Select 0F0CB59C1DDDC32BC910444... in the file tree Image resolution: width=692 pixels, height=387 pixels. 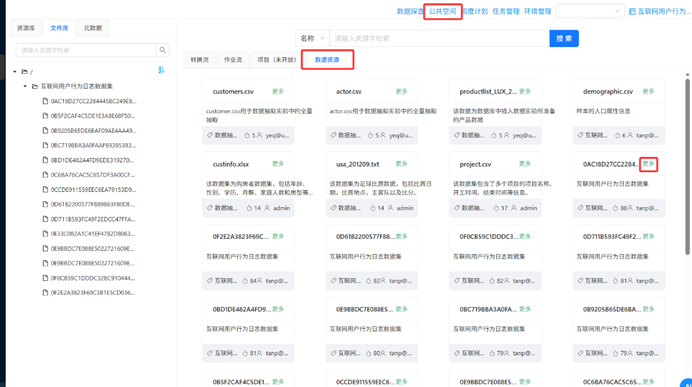[x=93, y=278]
